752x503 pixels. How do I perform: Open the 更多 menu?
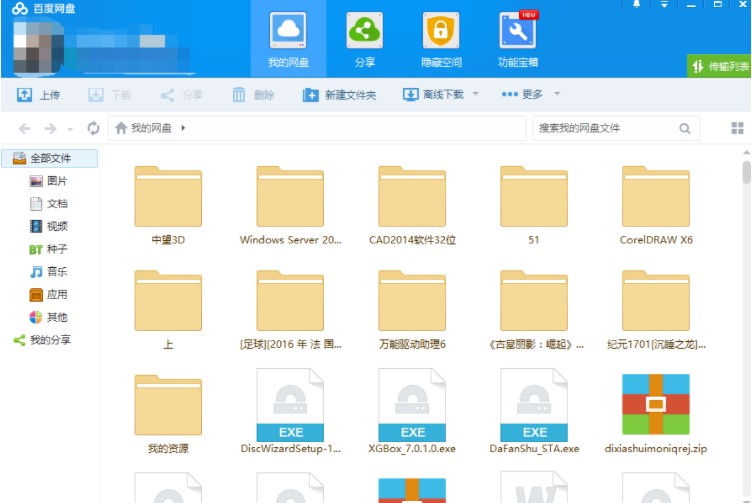(x=522, y=94)
